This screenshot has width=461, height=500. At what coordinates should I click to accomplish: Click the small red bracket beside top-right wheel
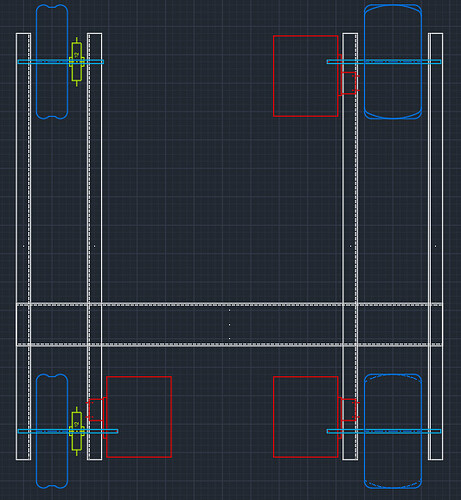pyautogui.click(x=349, y=83)
